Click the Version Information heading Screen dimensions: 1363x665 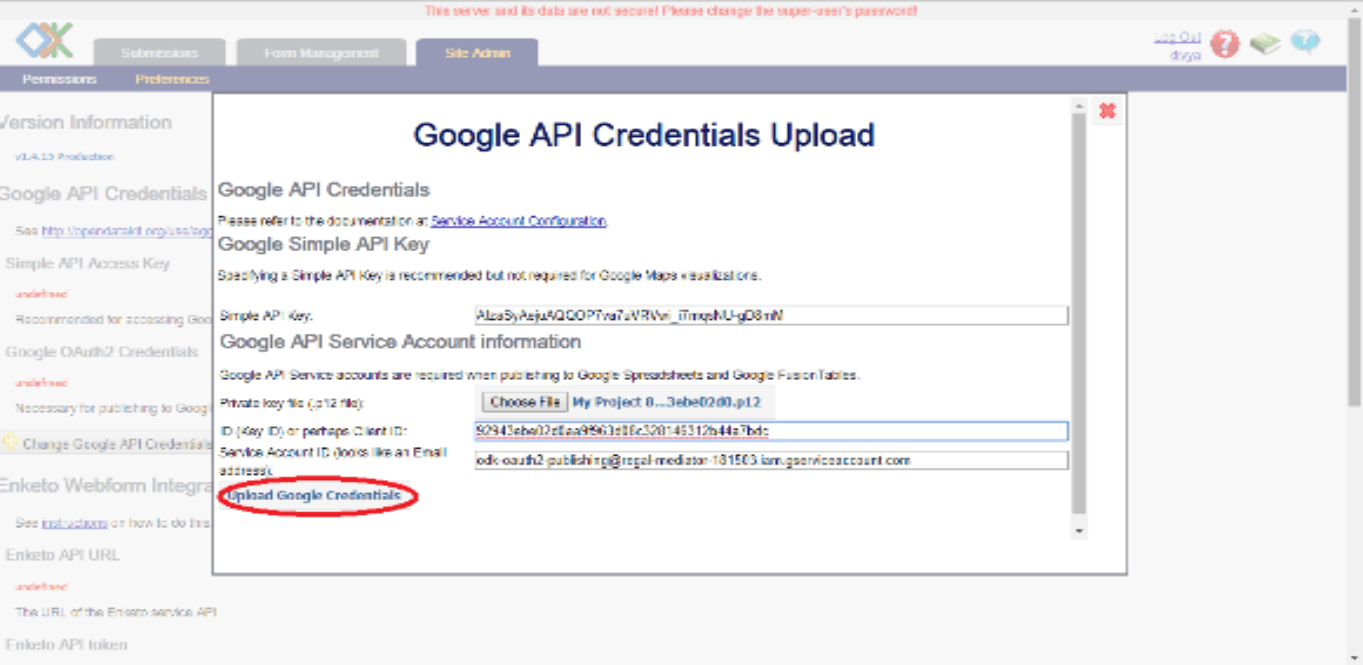(86, 122)
